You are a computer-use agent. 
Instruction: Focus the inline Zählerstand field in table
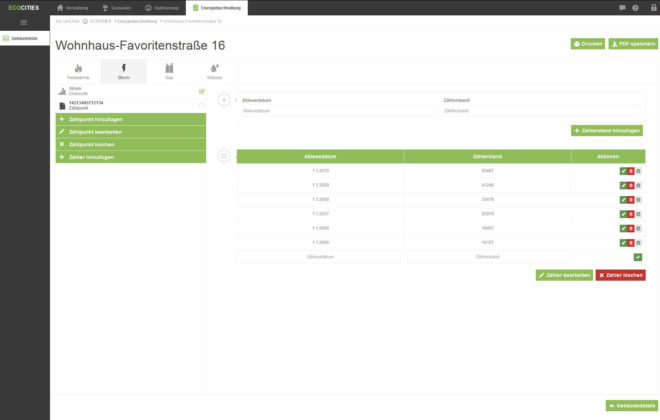click(x=487, y=257)
